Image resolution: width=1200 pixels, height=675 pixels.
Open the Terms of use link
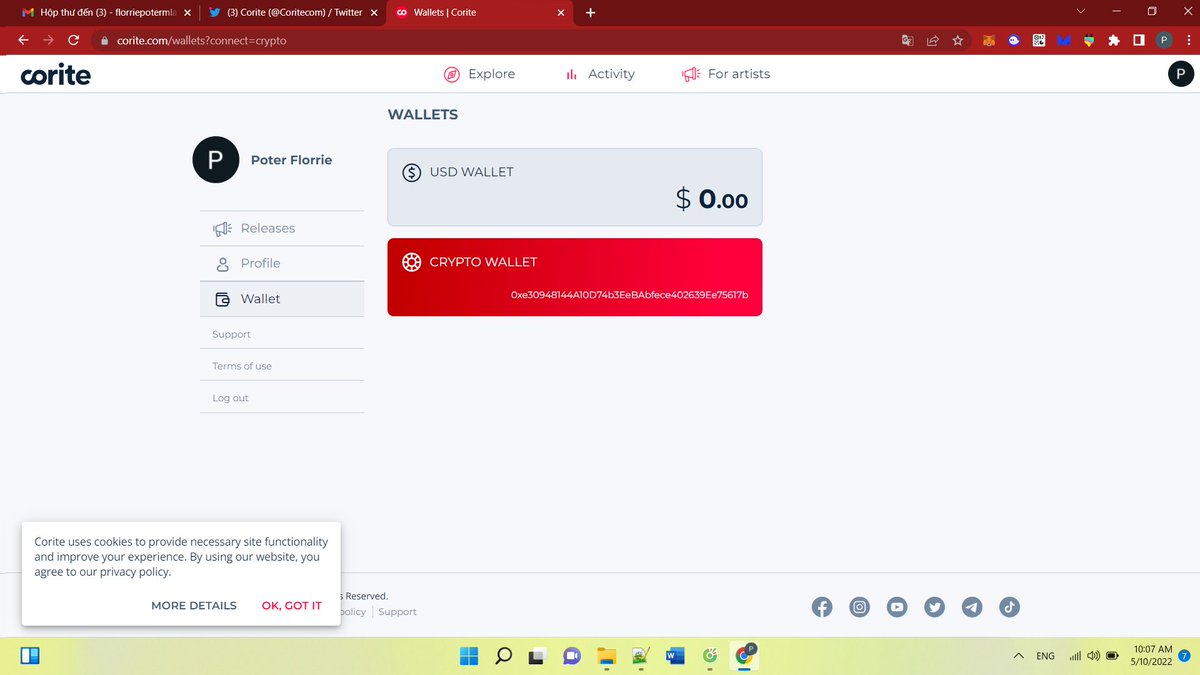pos(242,366)
